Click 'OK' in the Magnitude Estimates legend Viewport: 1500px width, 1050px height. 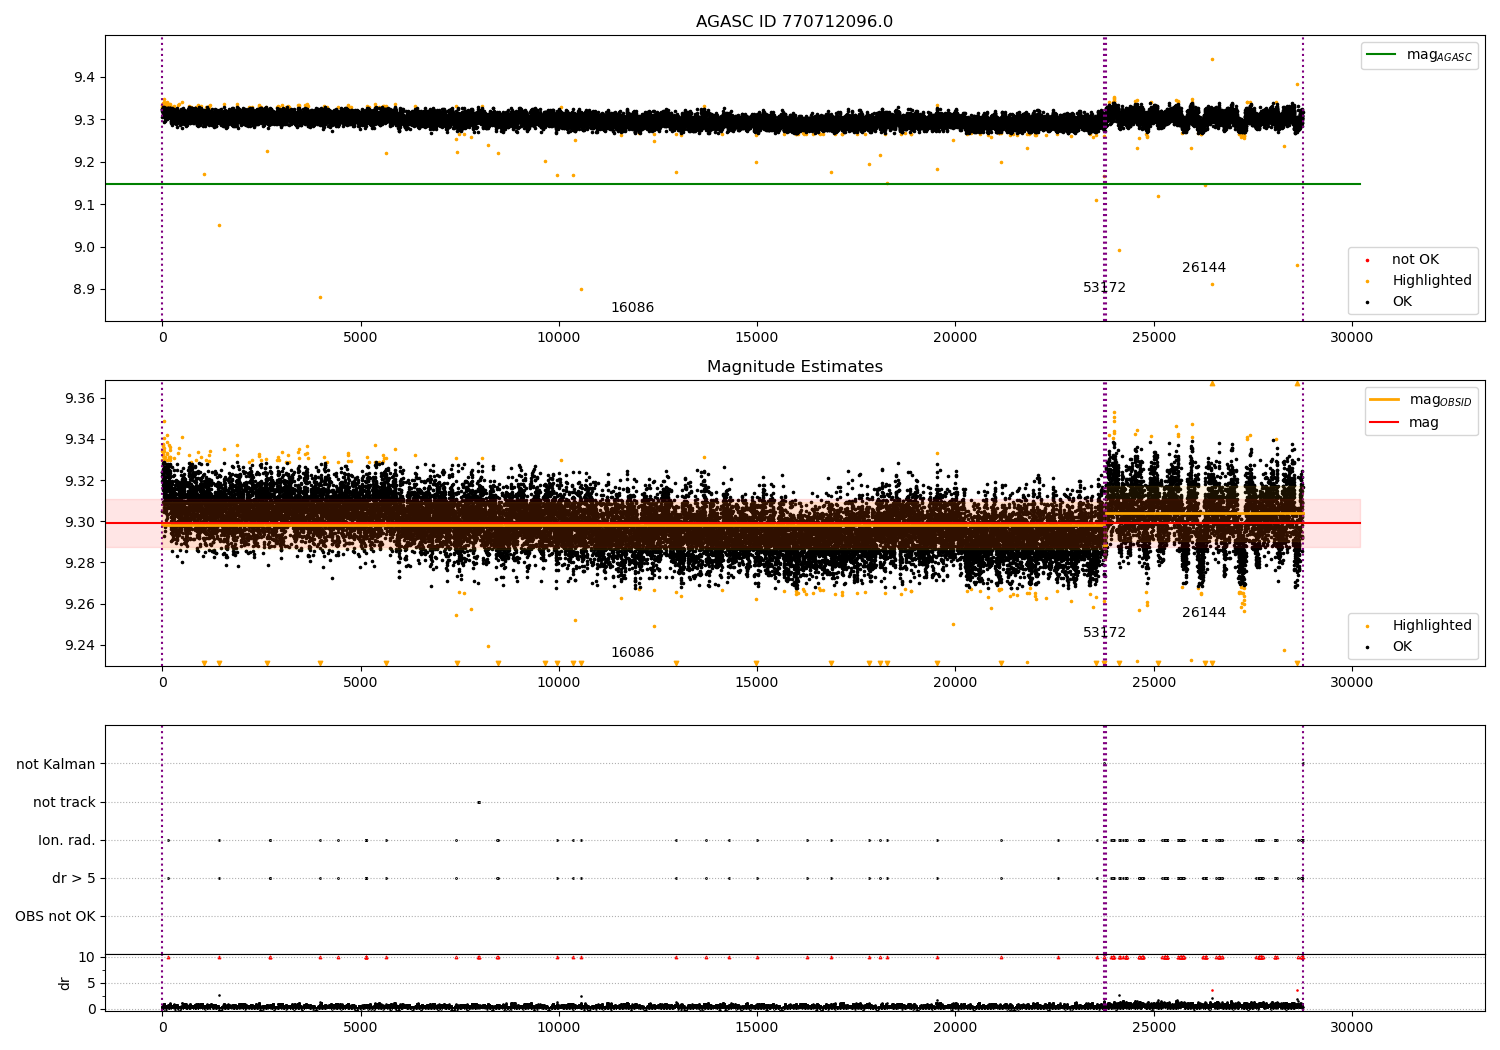(1402, 647)
